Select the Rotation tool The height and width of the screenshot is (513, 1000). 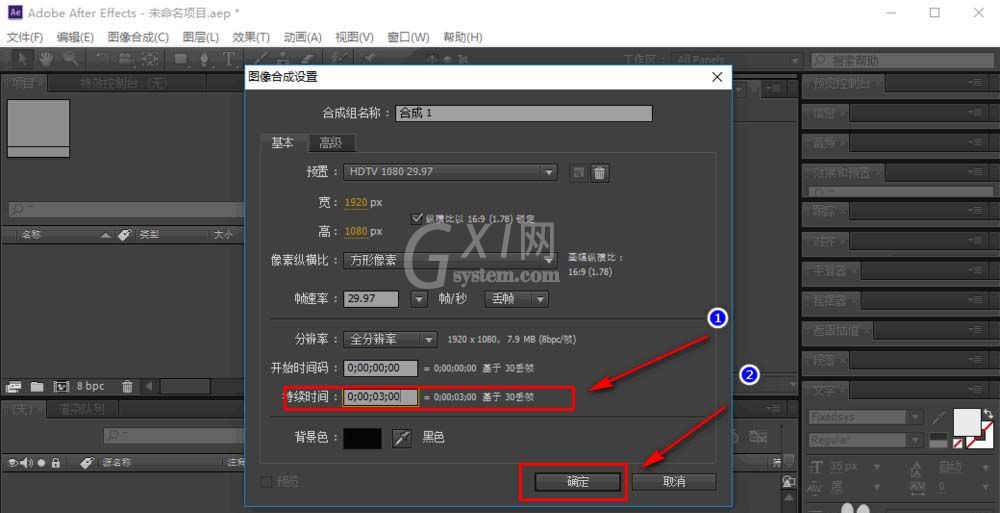(x=102, y=59)
